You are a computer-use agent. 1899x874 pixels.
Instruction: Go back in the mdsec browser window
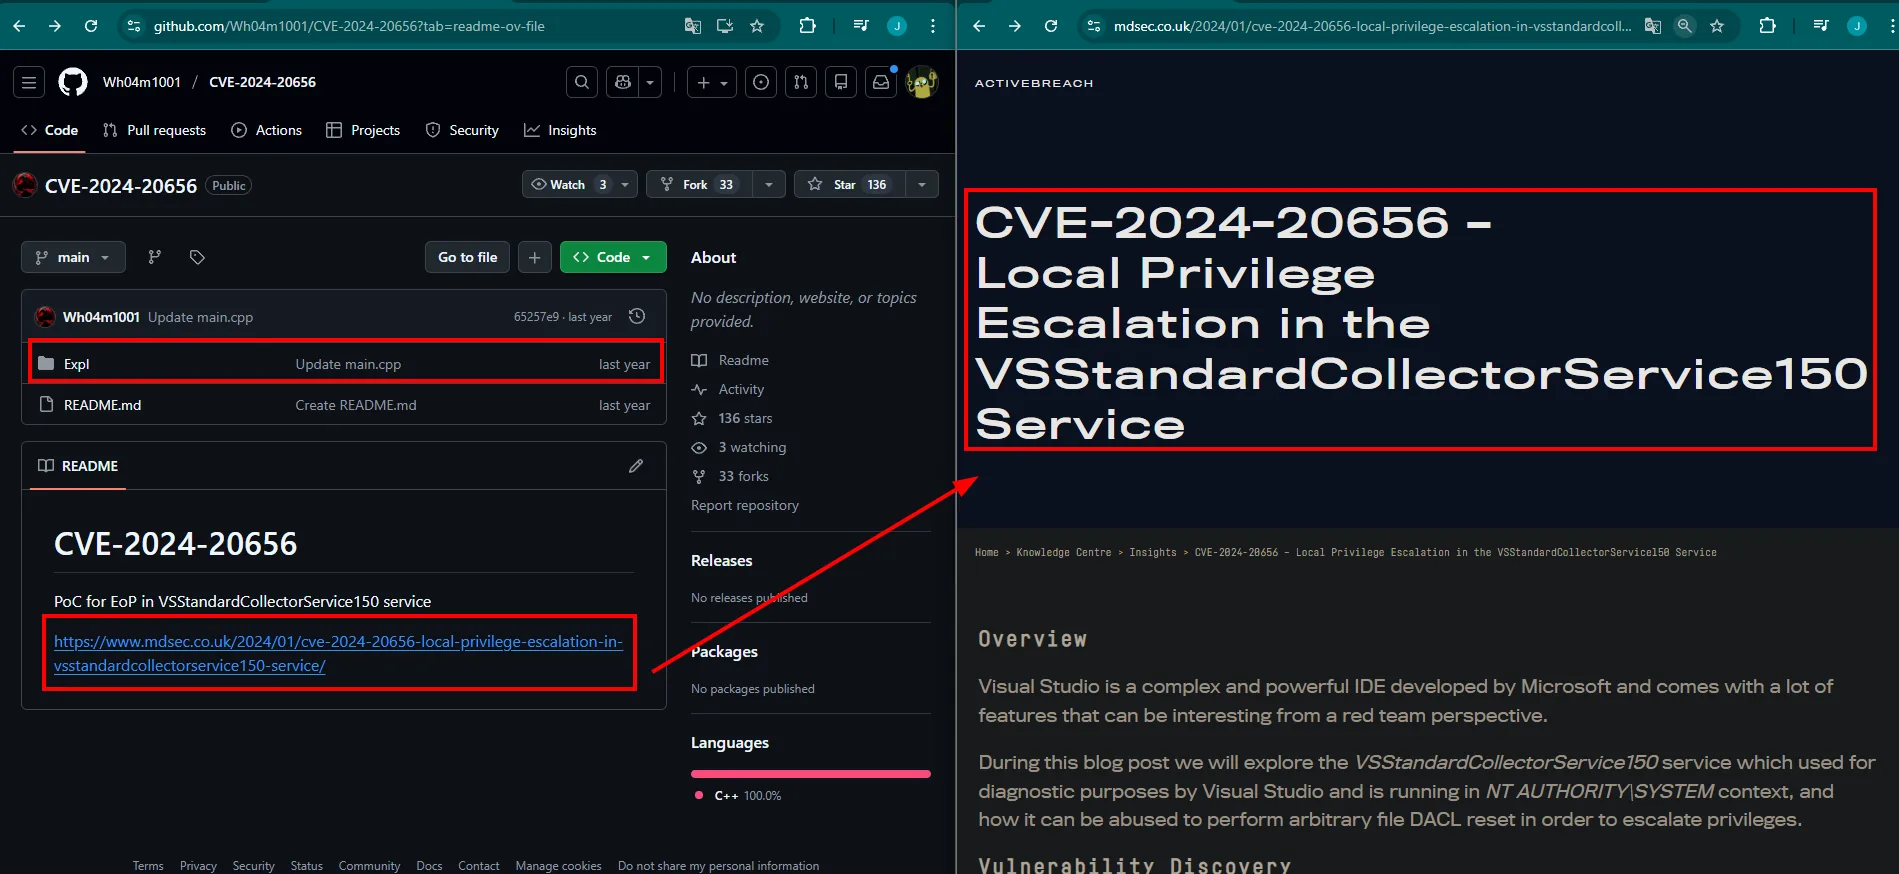[979, 26]
